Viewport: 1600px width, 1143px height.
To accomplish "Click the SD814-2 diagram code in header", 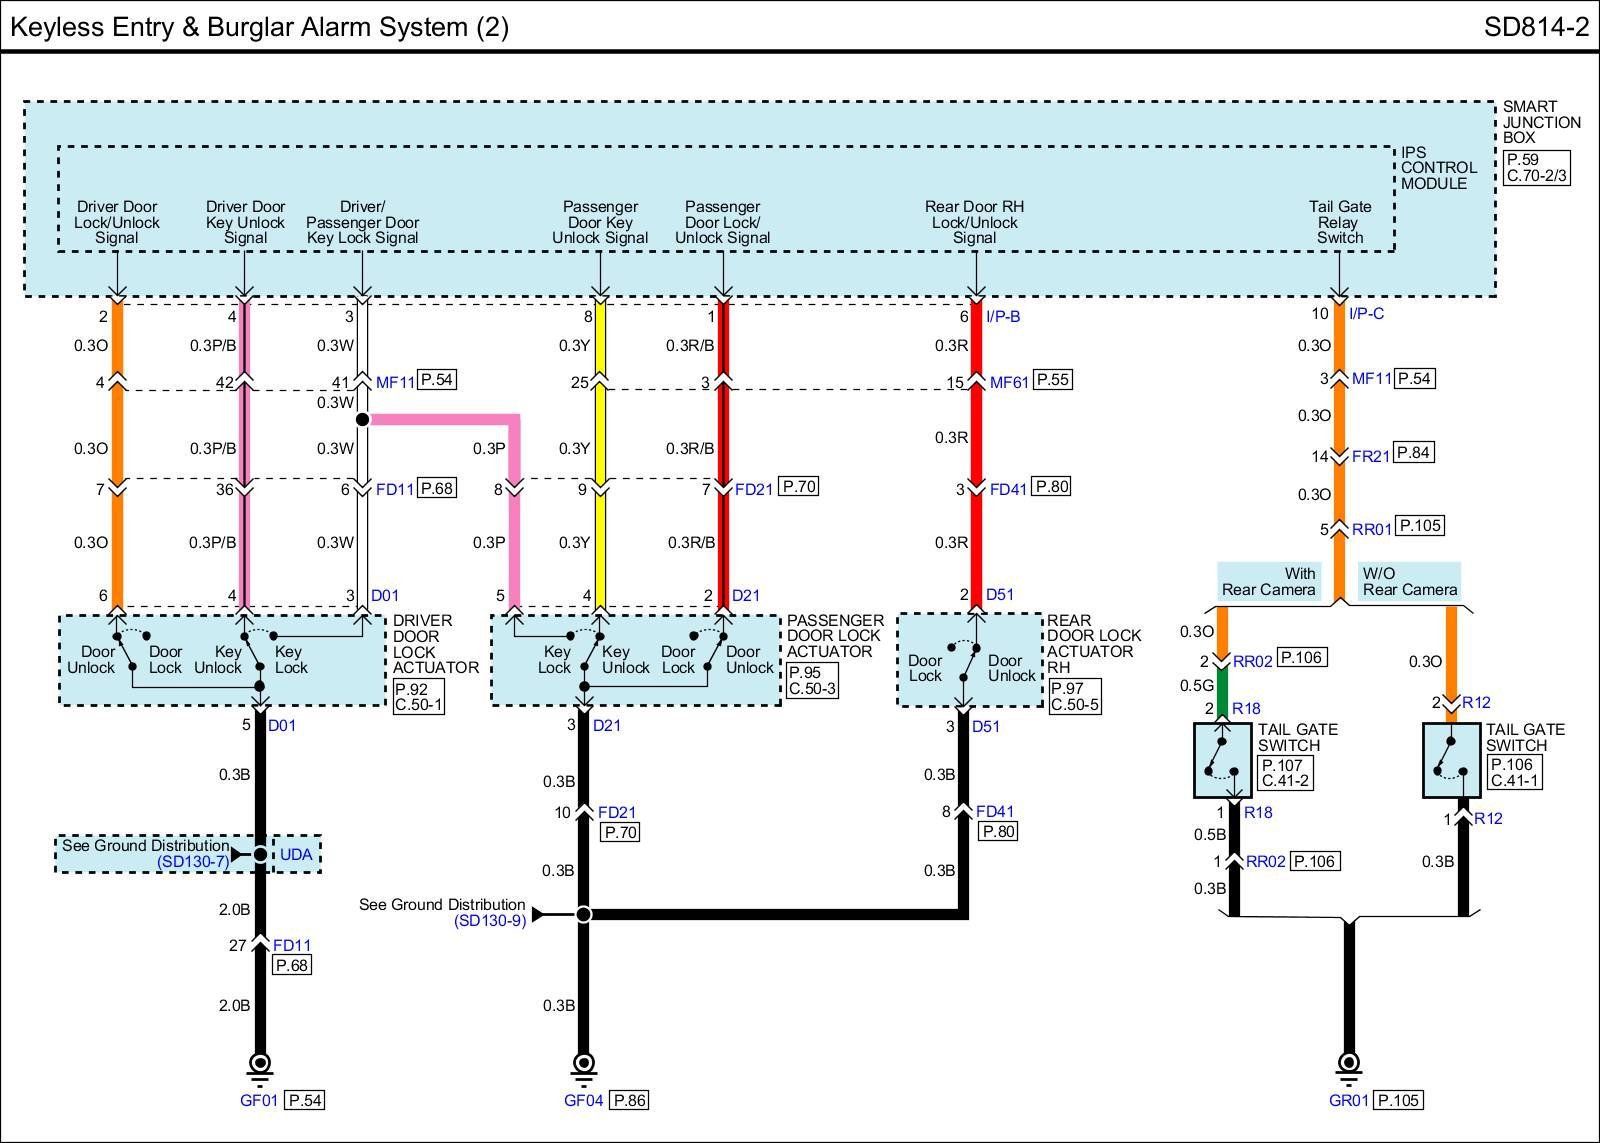I will (1535, 27).
